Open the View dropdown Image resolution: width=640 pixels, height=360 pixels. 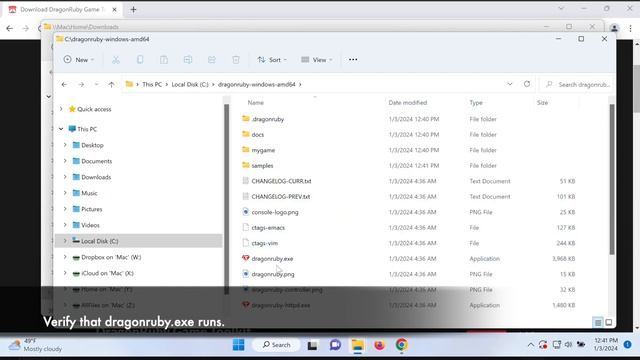click(317, 60)
